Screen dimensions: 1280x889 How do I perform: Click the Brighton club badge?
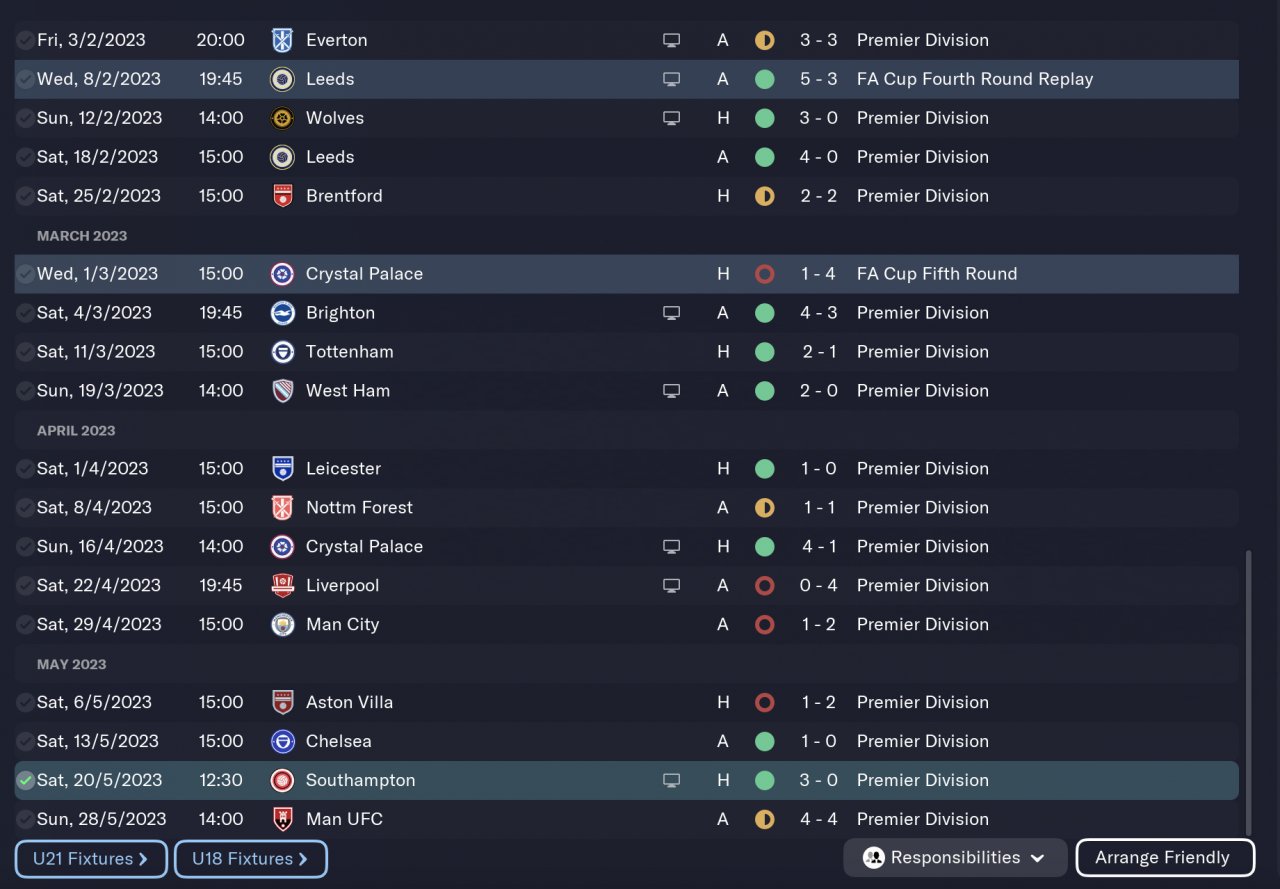(282, 313)
